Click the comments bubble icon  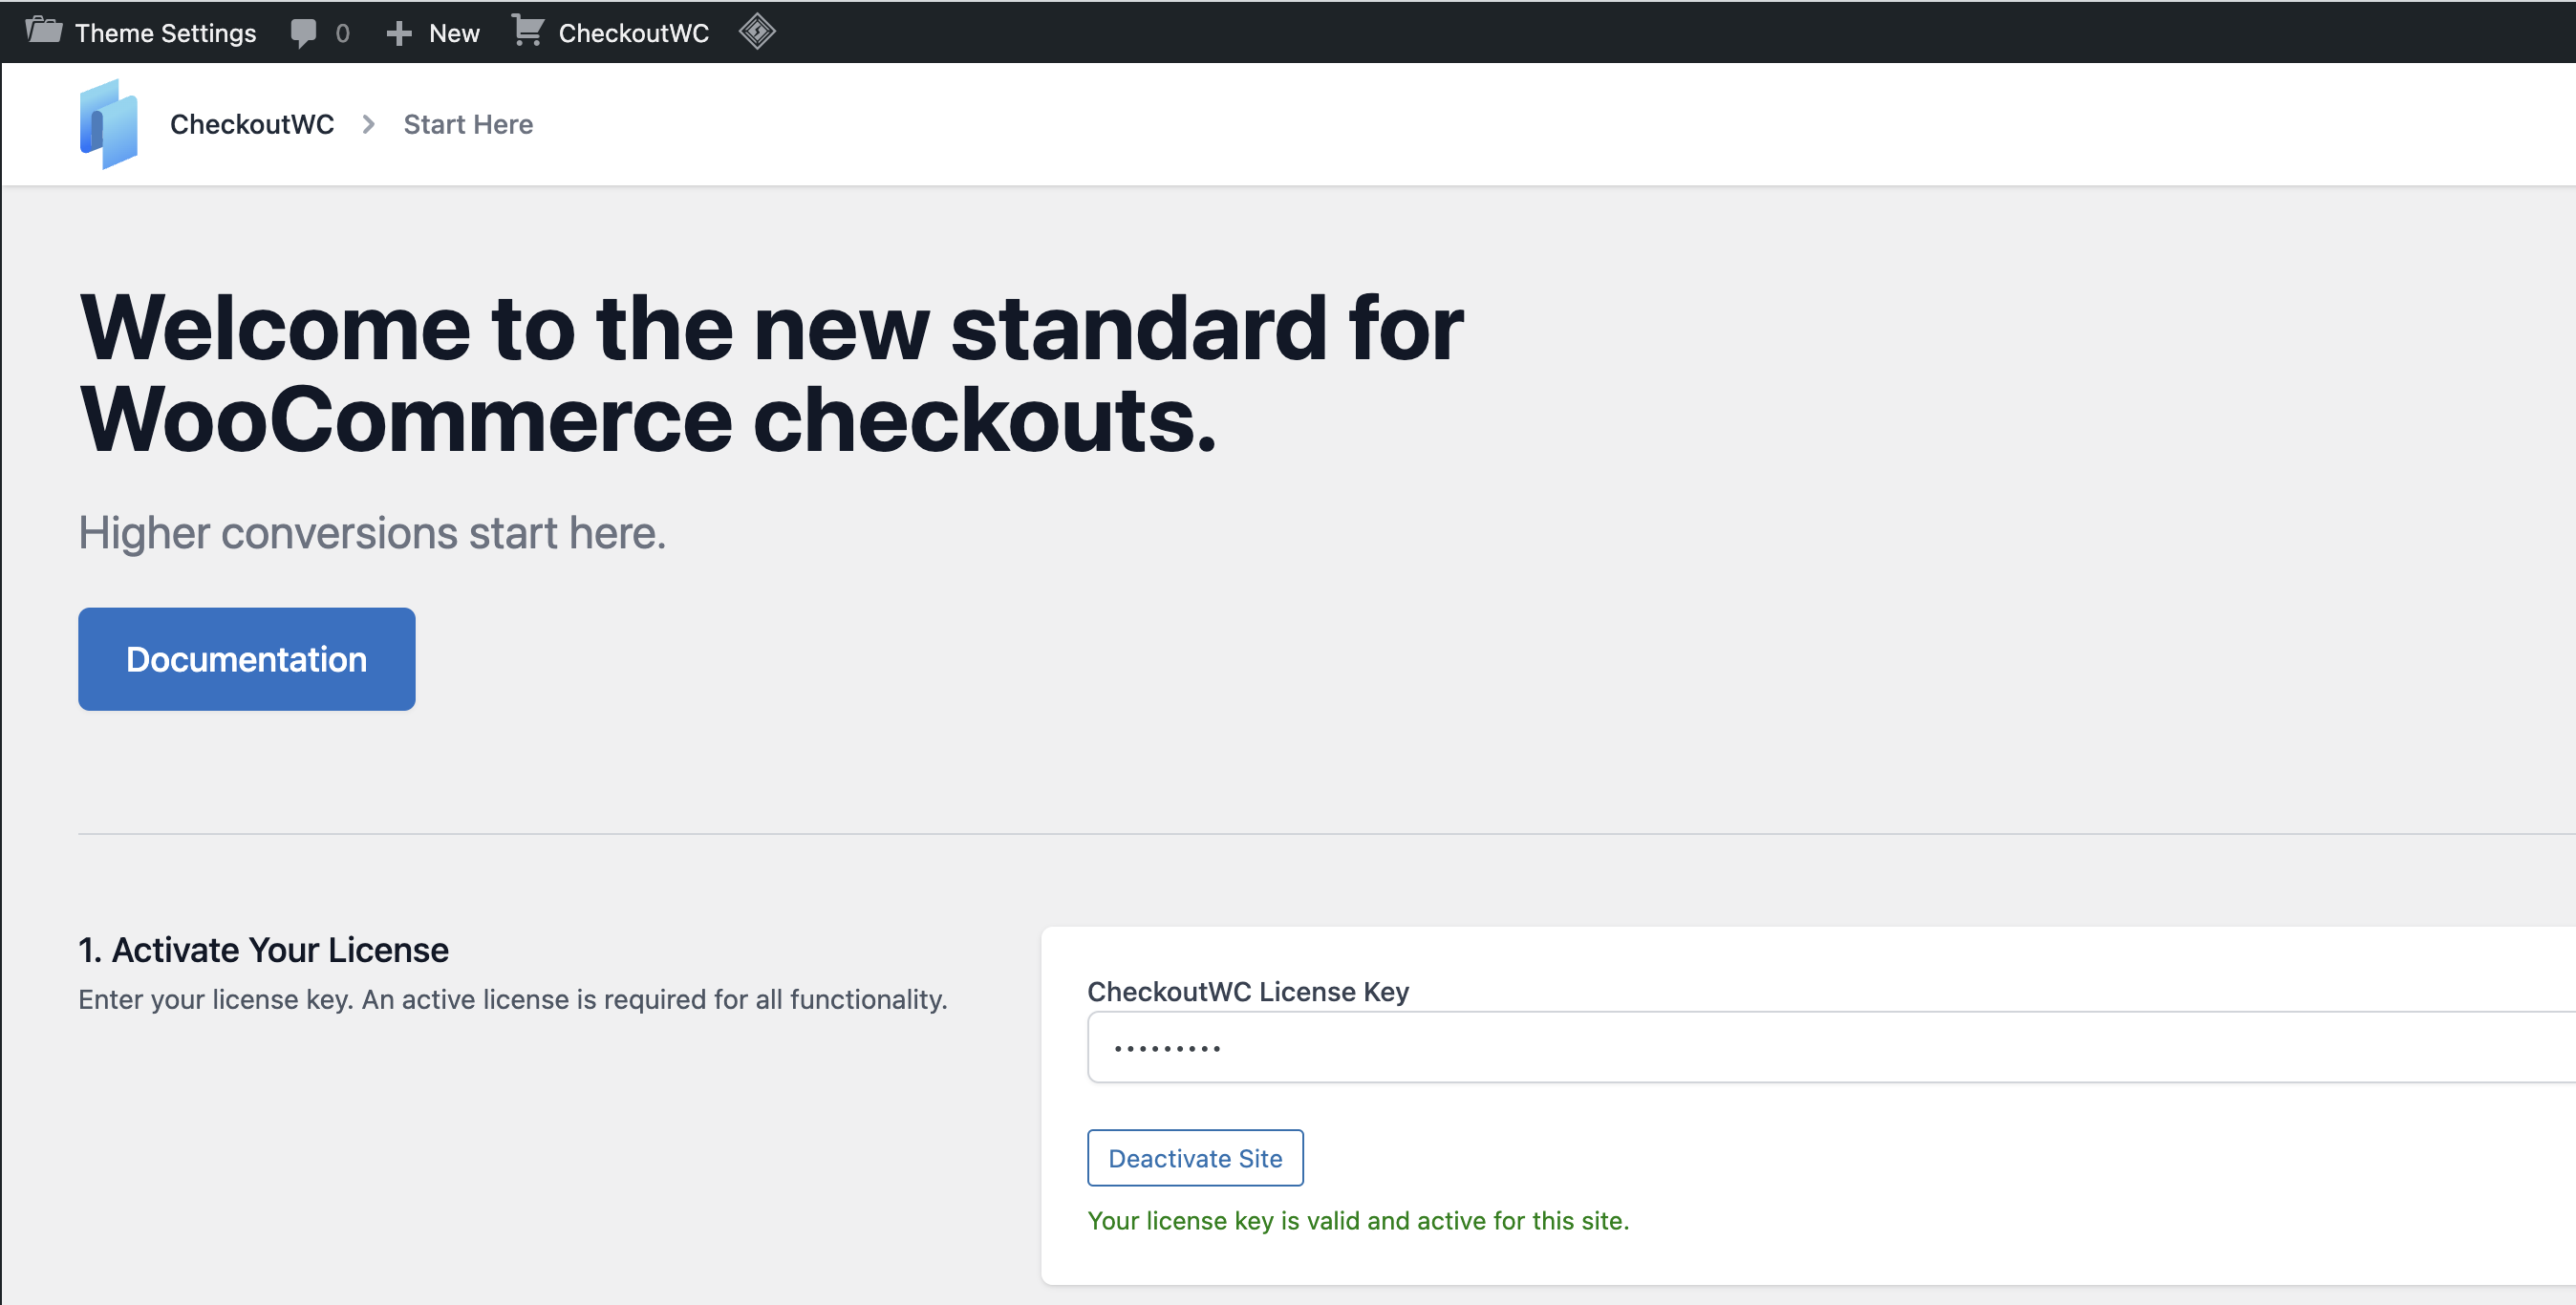pos(304,33)
